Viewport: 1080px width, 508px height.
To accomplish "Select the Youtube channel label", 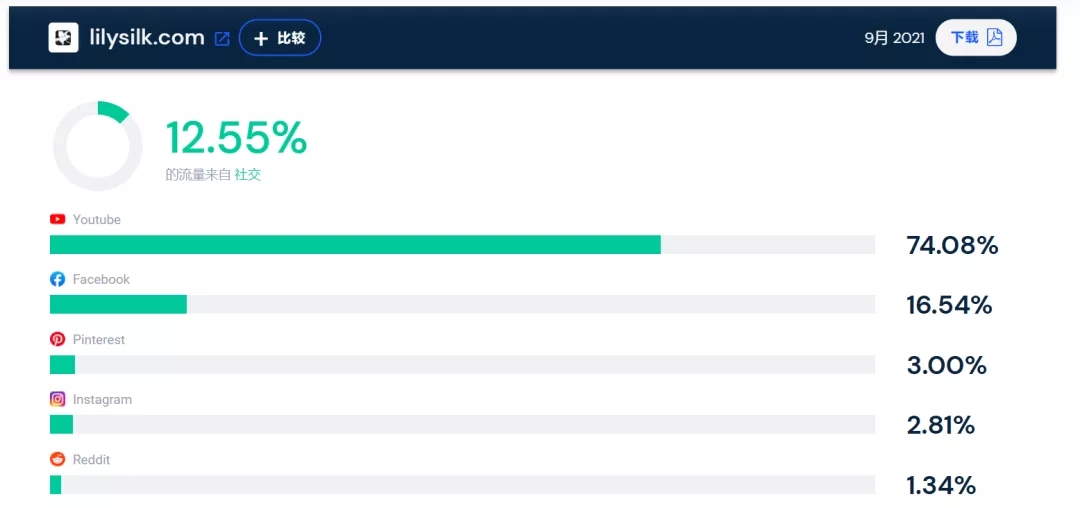I will pos(96,219).
